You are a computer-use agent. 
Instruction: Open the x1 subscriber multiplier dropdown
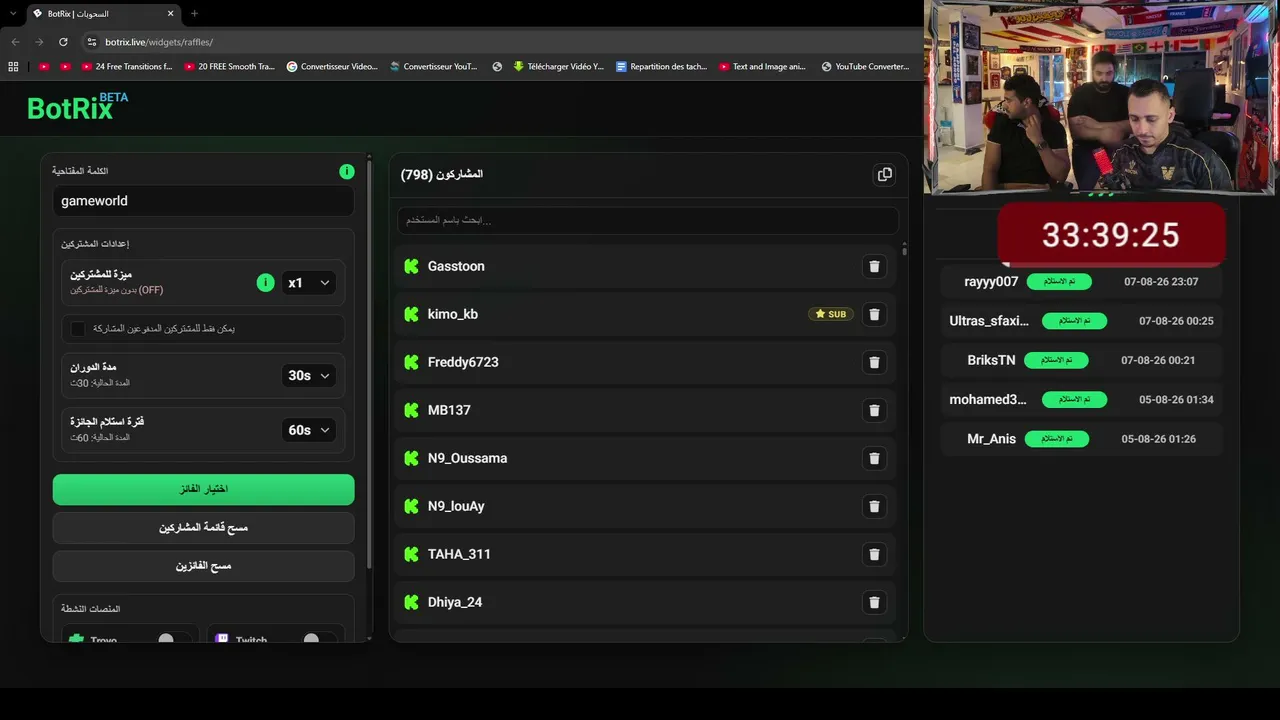(308, 283)
